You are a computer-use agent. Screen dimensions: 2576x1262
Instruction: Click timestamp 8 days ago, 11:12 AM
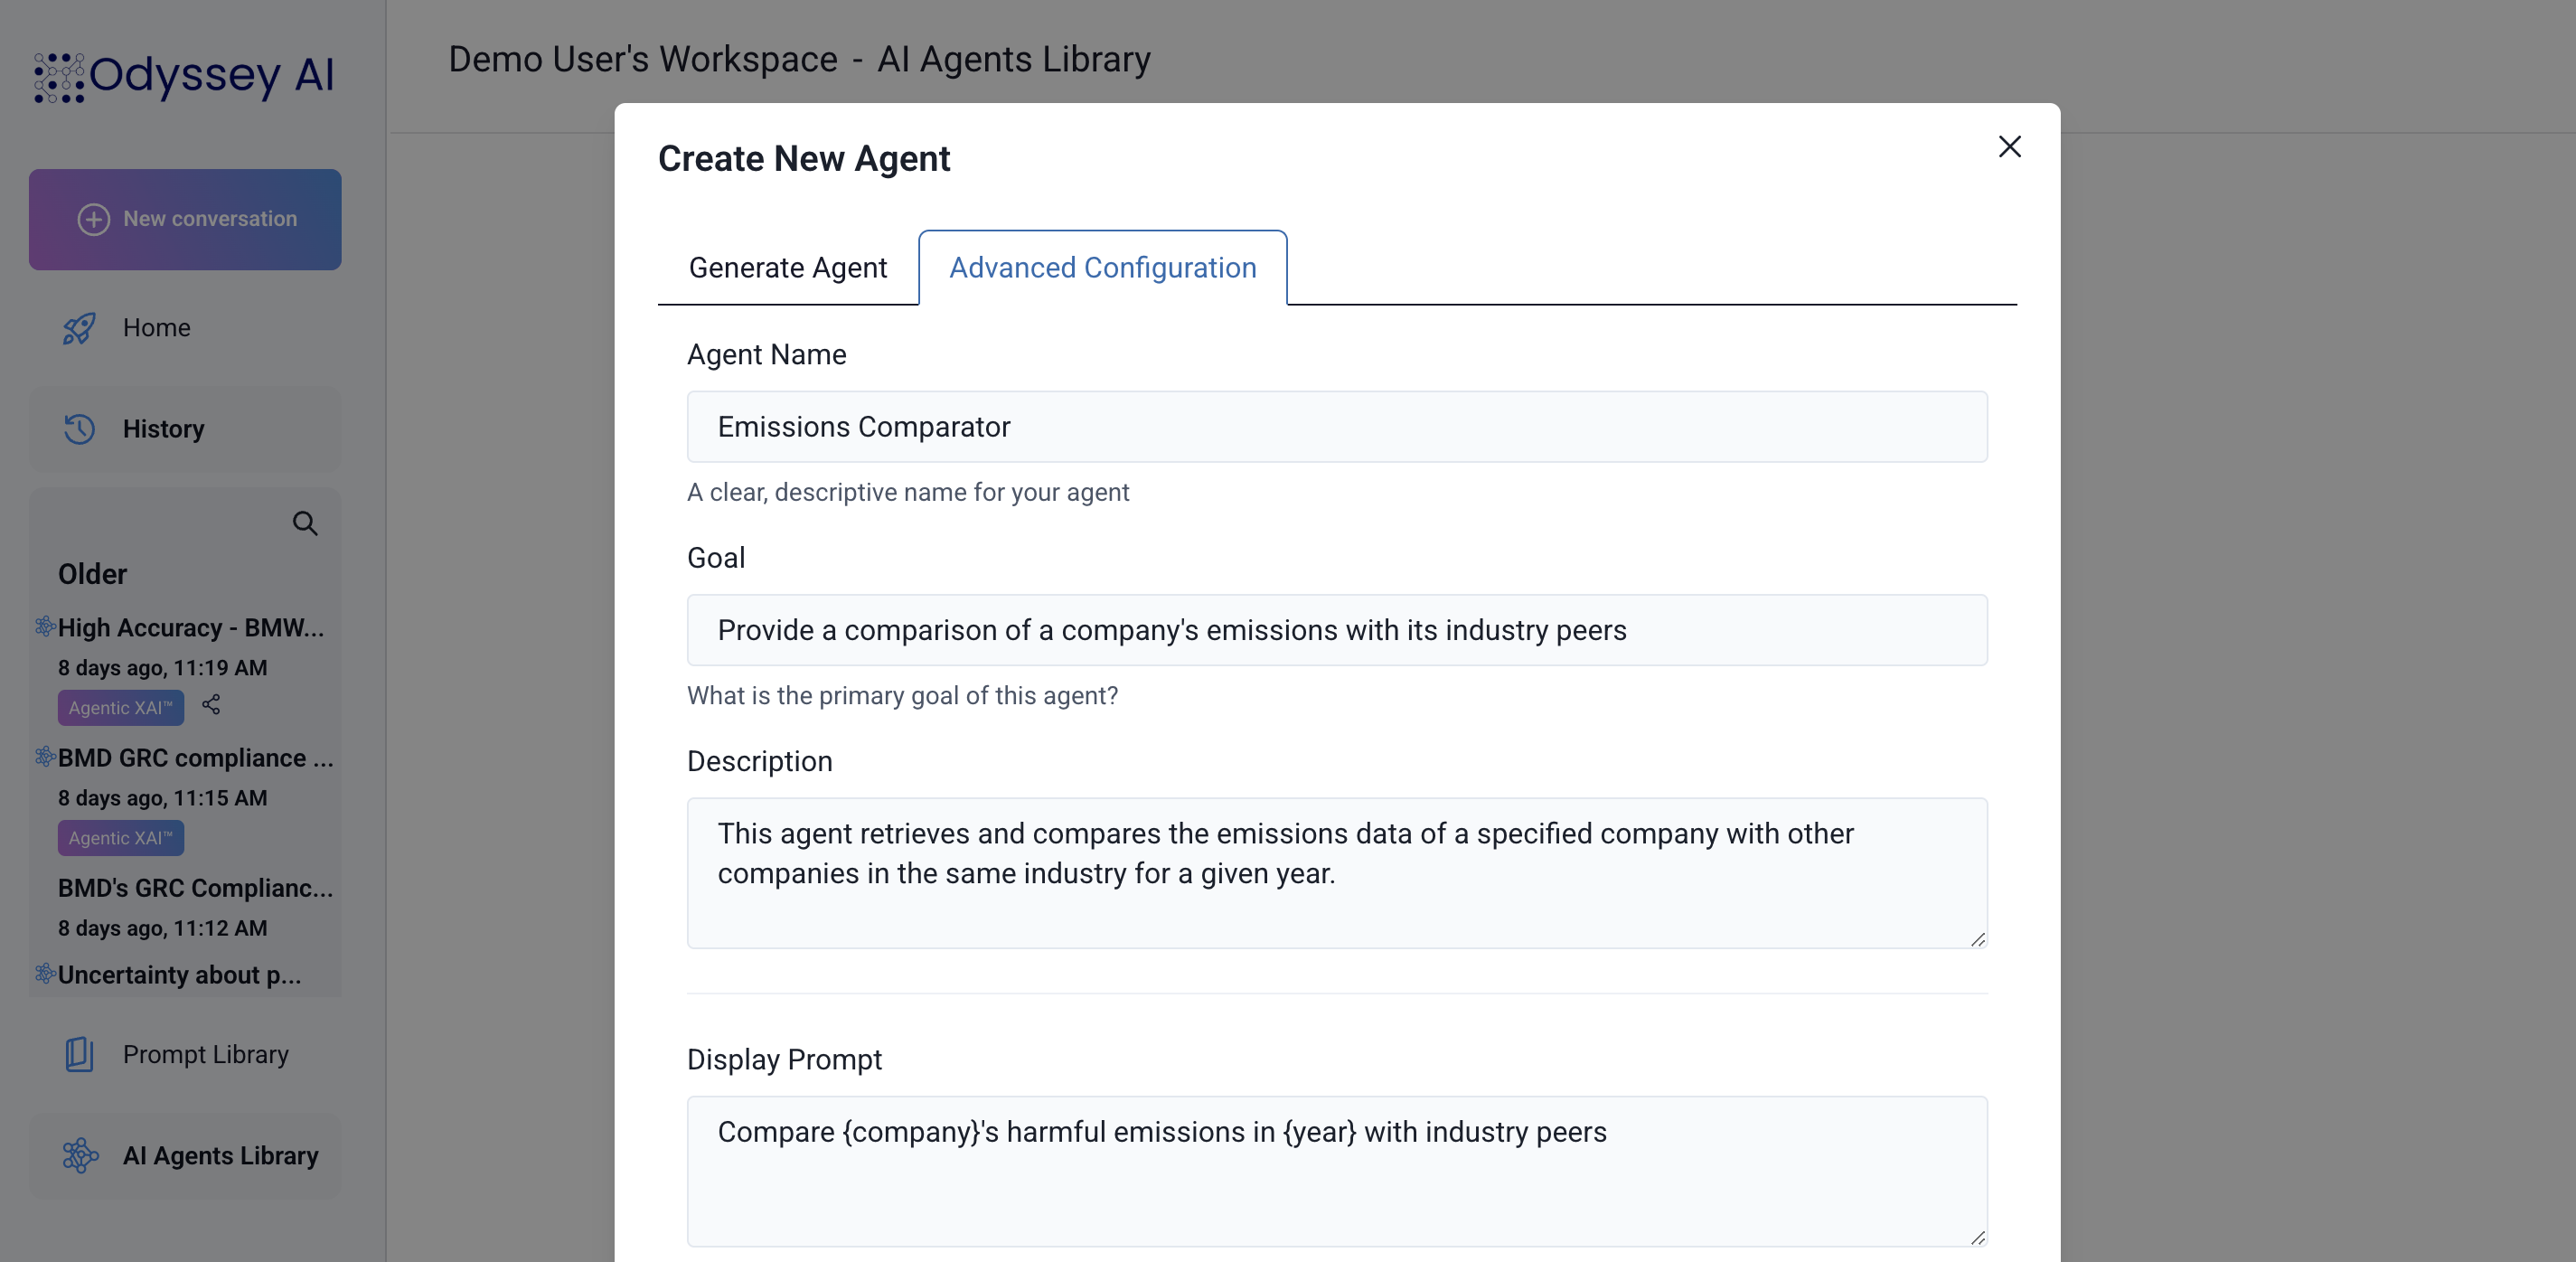click(162, 928)
